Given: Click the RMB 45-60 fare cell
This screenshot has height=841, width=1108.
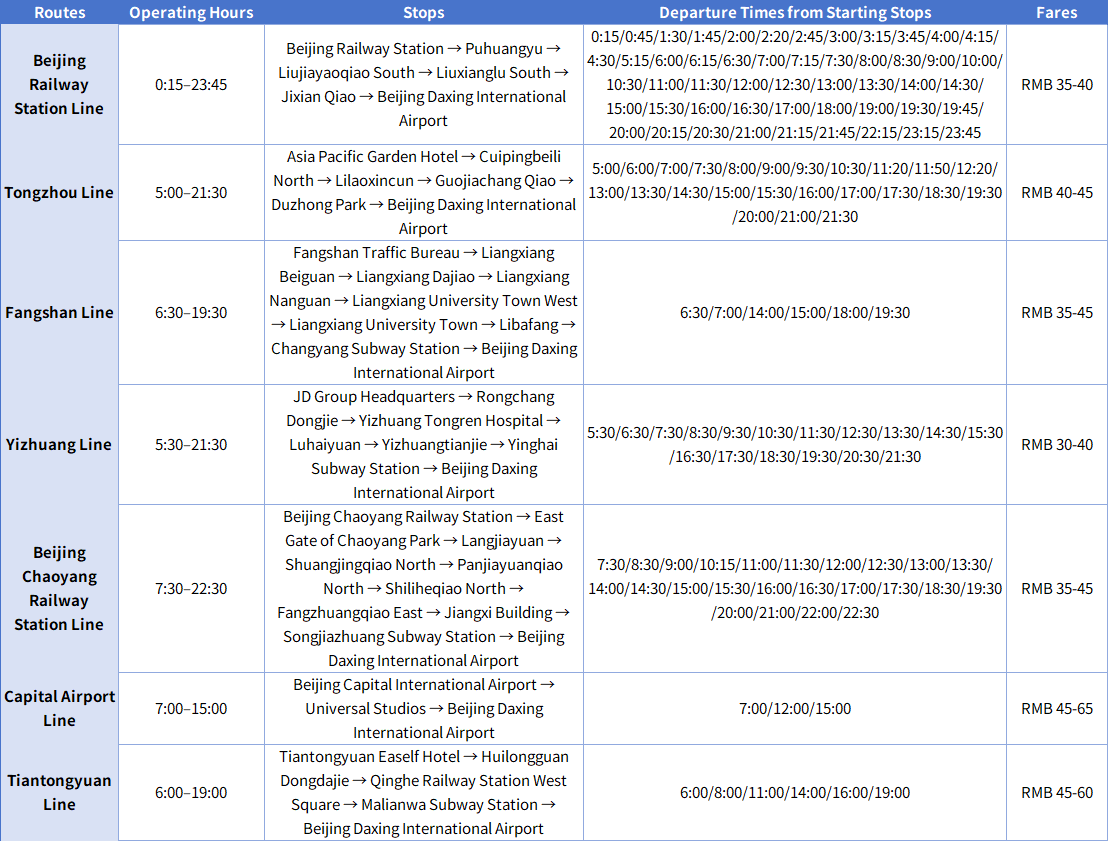Looking at the screenshot, I should point(1057,792).
